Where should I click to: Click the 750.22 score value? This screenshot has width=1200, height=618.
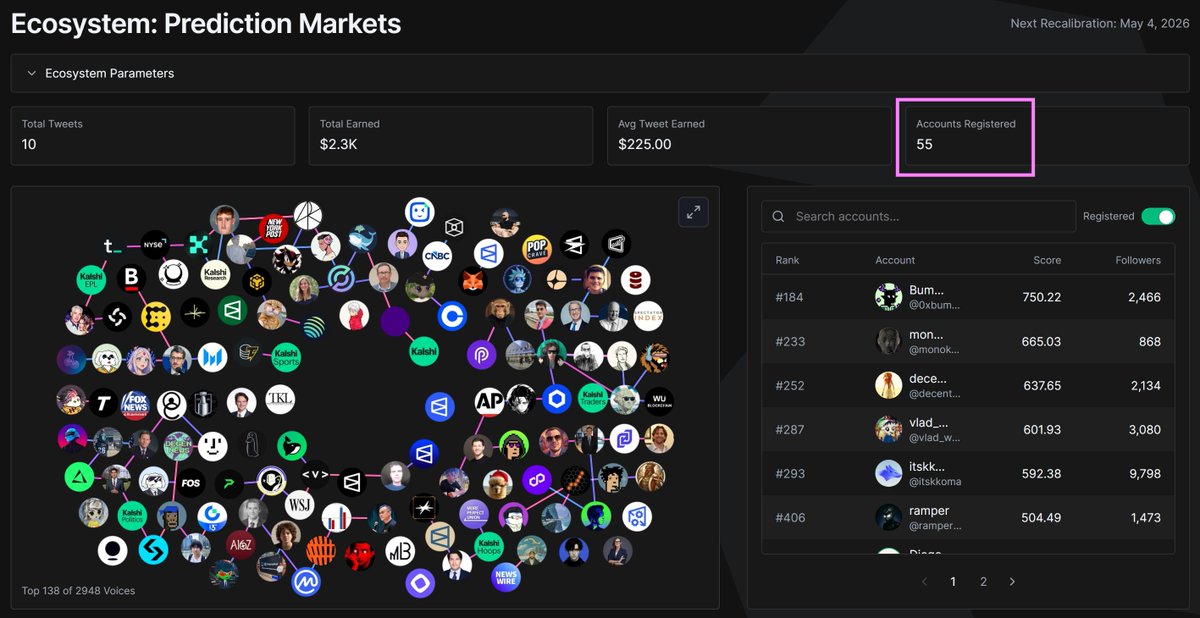(1041, 297)
